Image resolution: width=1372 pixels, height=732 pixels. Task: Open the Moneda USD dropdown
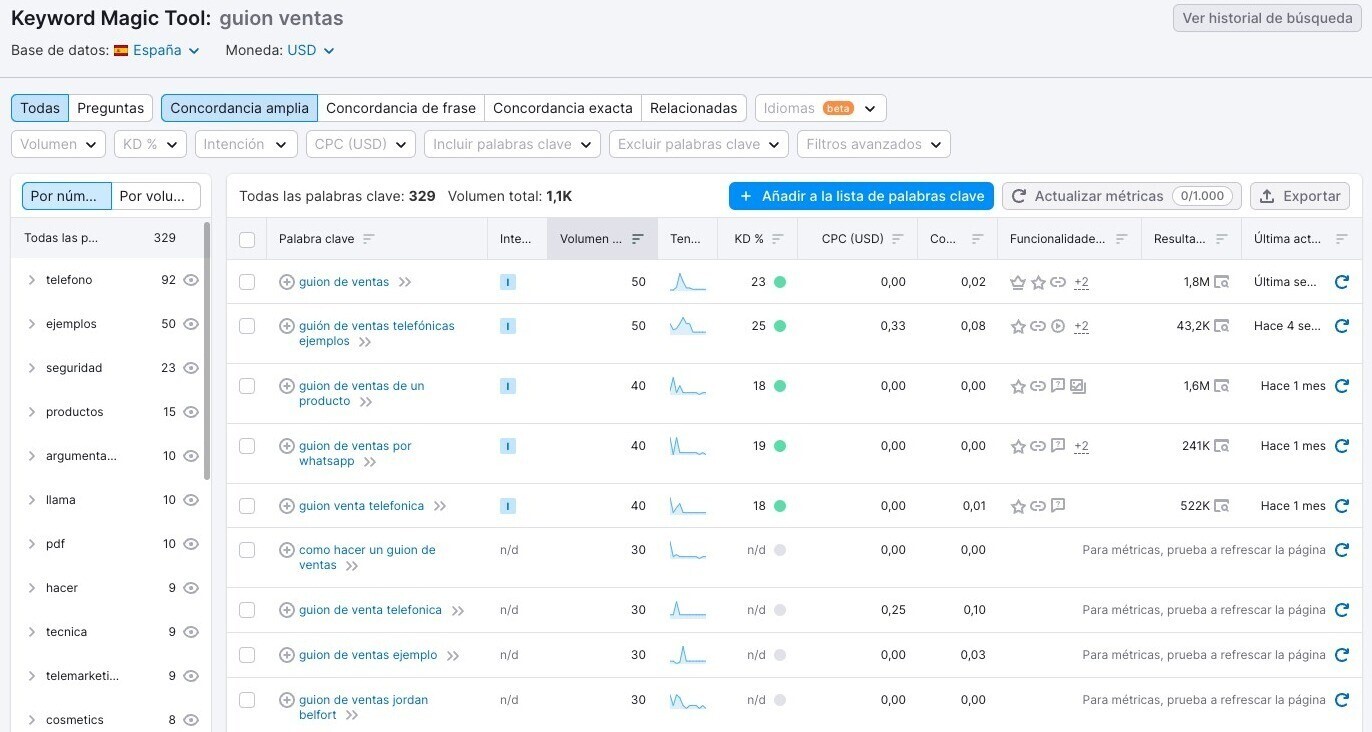310,49
